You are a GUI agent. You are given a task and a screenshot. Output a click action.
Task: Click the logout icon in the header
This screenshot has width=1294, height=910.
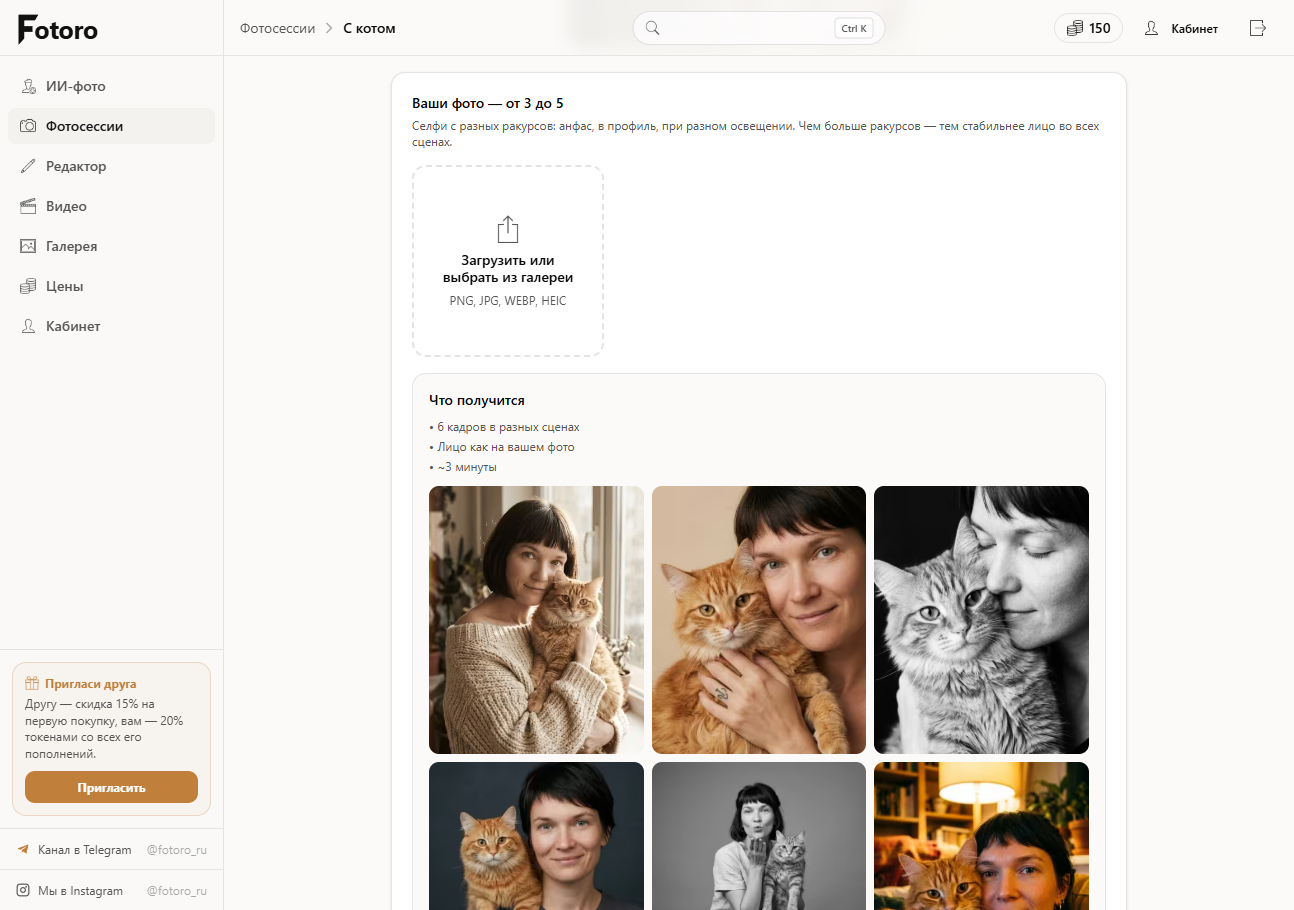coord(1258,28)
